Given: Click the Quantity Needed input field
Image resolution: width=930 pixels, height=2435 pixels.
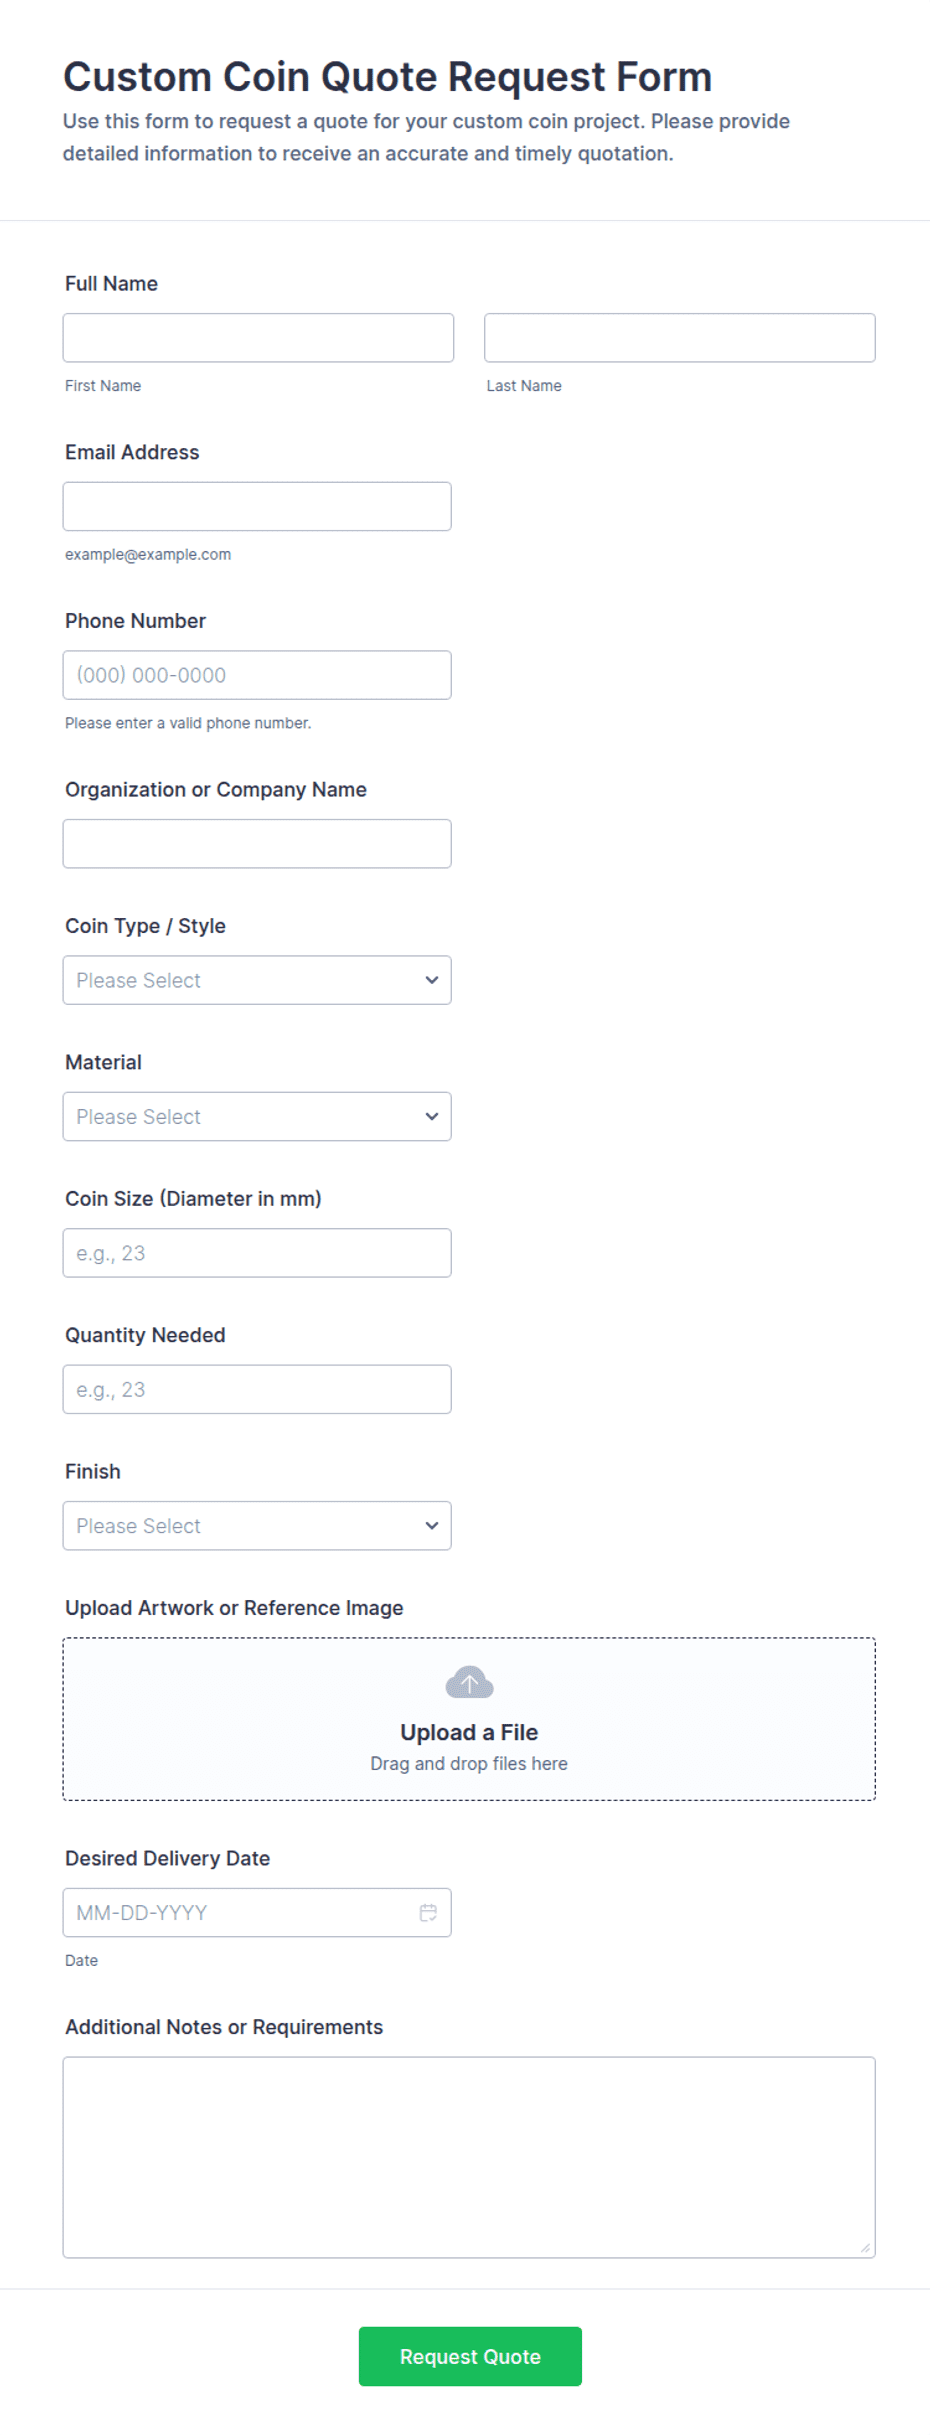Looking at the screenshot, I should (x=257, y=1389).
